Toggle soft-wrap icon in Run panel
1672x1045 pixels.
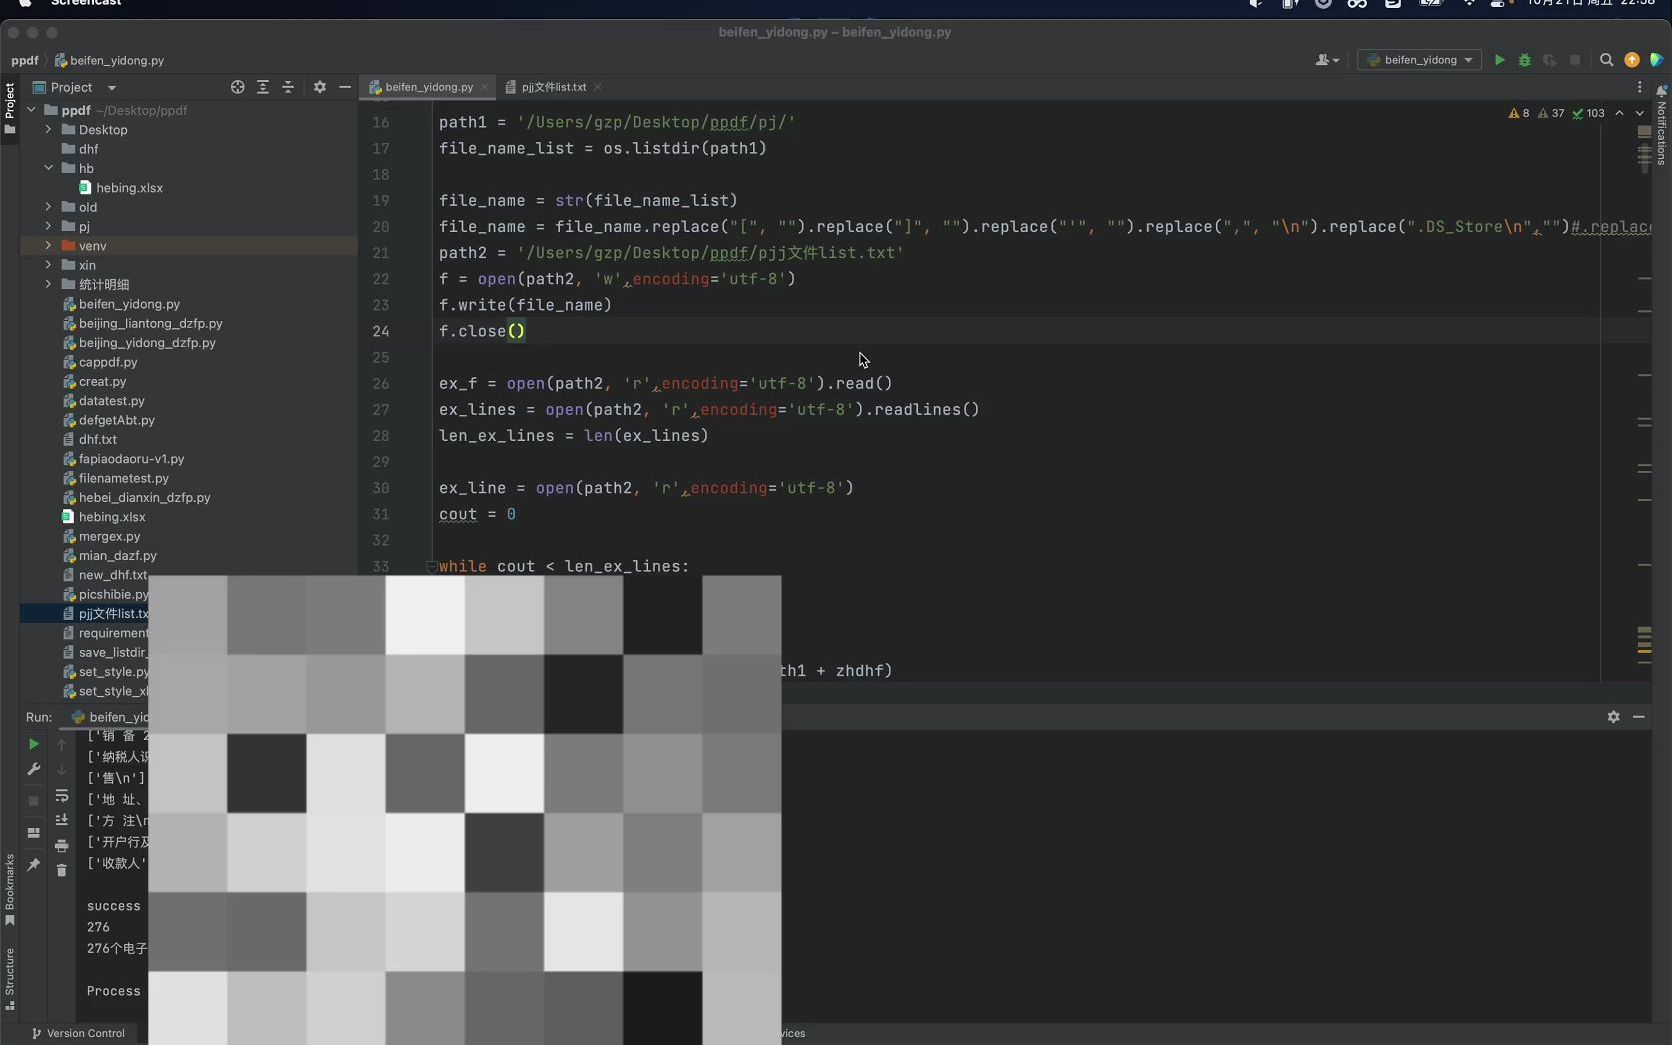(x=61, y=795)
